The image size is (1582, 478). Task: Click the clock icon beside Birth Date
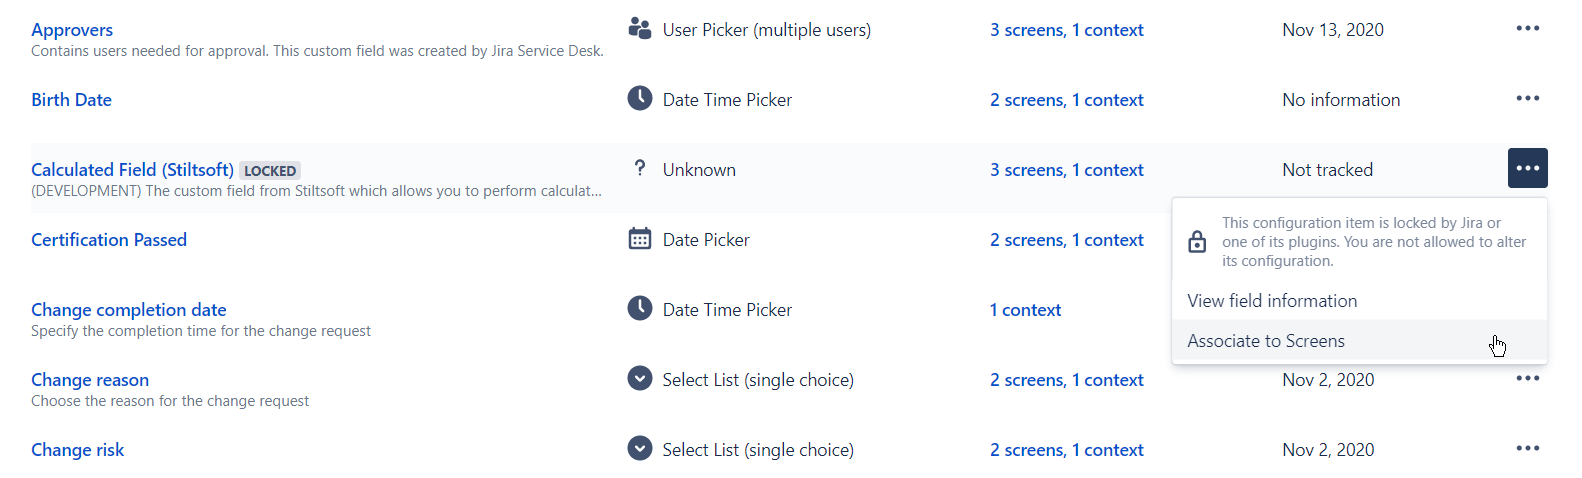pos(640,98)
